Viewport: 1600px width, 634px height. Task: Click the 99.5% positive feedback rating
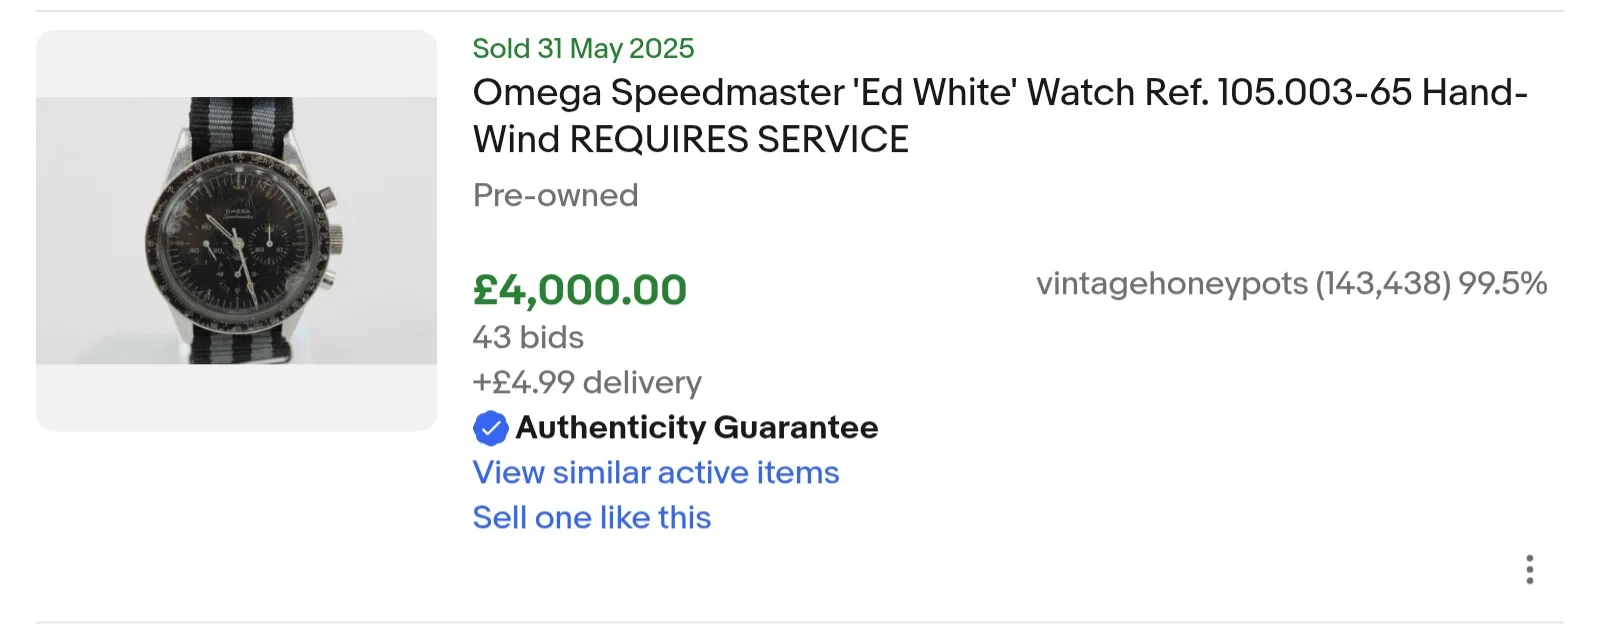tap(1502, 284)
